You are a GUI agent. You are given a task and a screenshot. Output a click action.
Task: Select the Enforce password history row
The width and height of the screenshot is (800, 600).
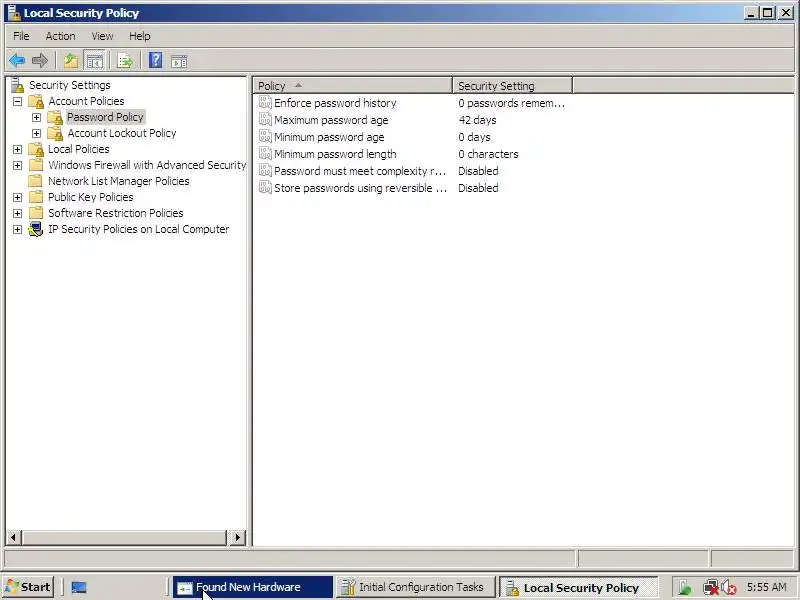[x=412, y=103]
